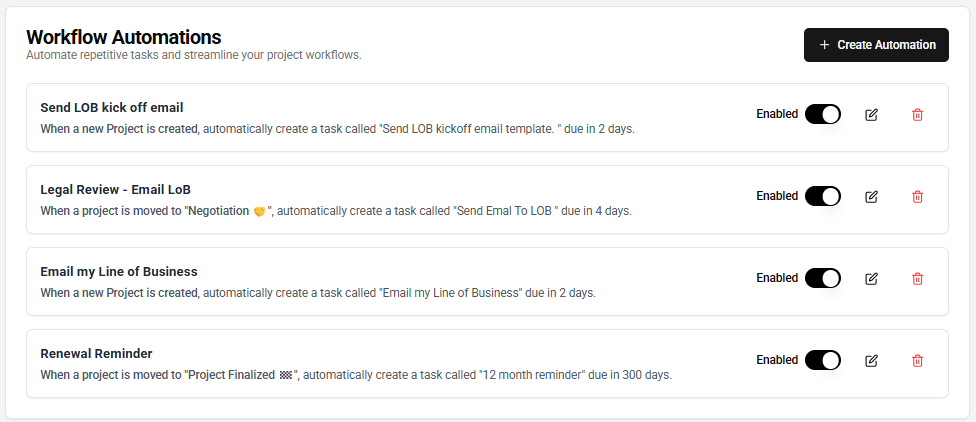Edit the Email my Line of Business automation
Image resolution: width=976 pixels, height=422 pixels.
click(x=871, y=279)
